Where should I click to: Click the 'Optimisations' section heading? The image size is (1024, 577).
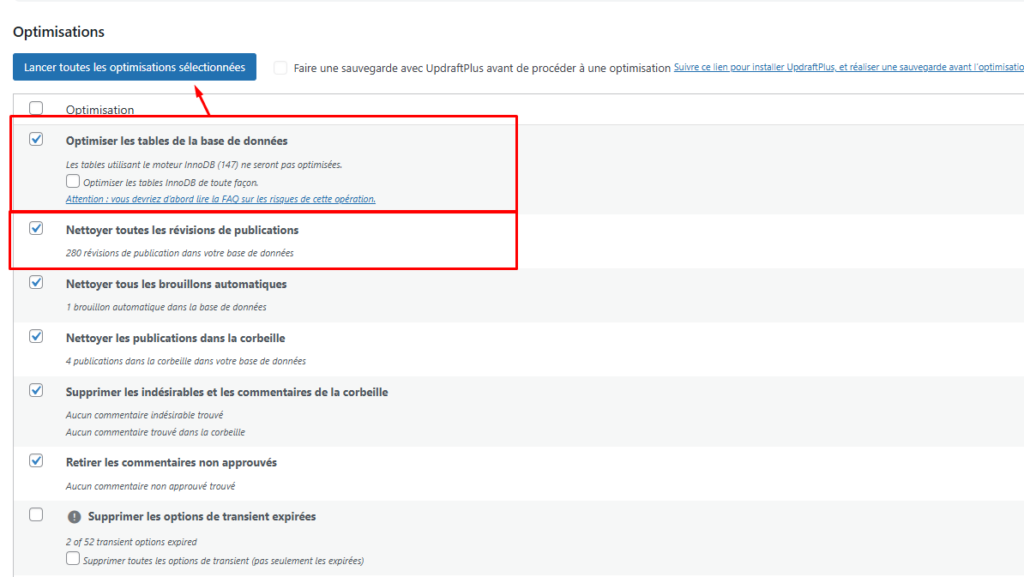coord(59,33)
